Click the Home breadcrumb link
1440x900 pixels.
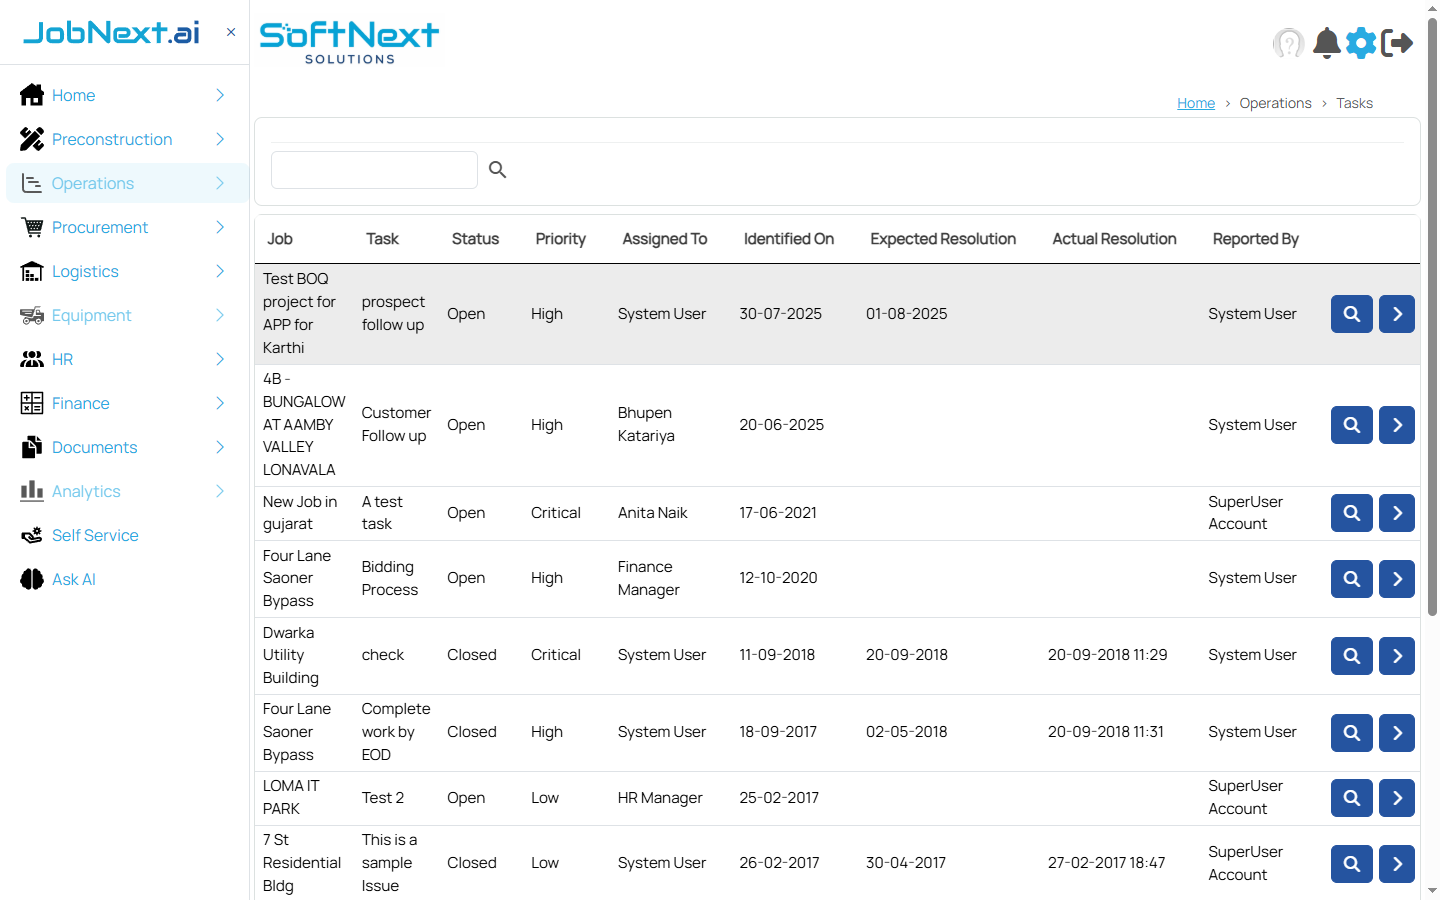tap(1195, 103)
